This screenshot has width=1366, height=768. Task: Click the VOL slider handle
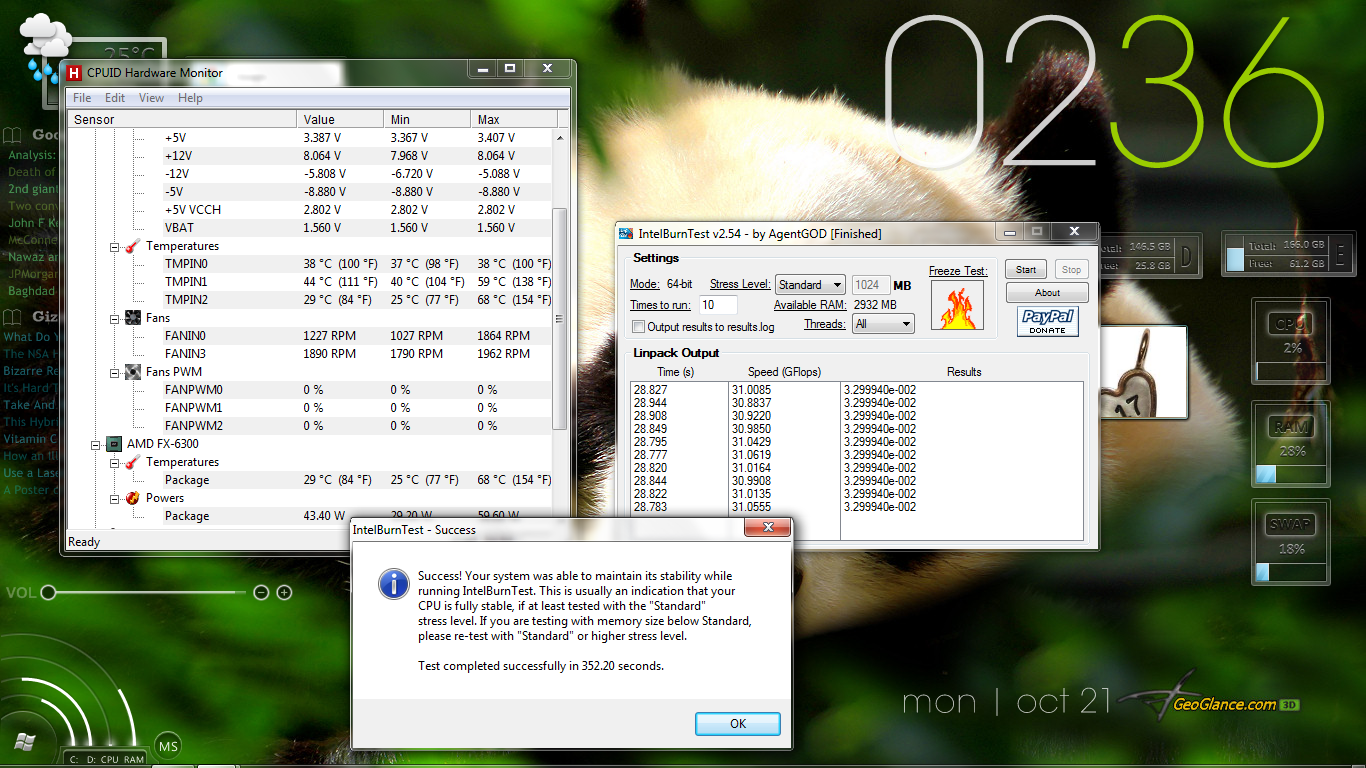pyautogui.click(x=47, y=593)
